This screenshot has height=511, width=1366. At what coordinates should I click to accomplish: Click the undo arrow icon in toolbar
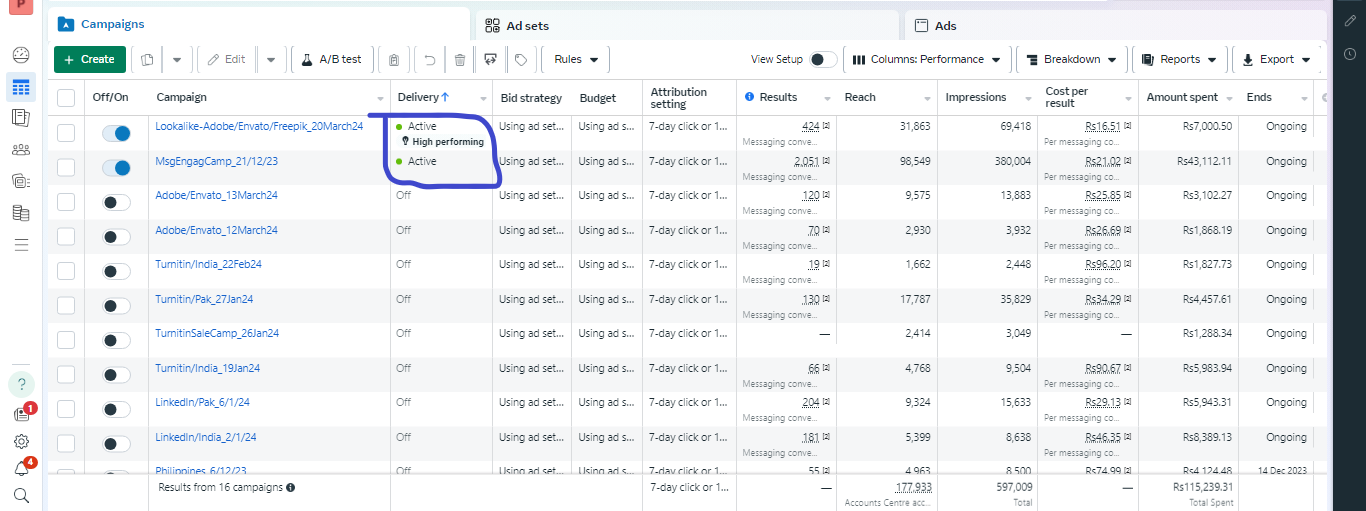point(430,60)
